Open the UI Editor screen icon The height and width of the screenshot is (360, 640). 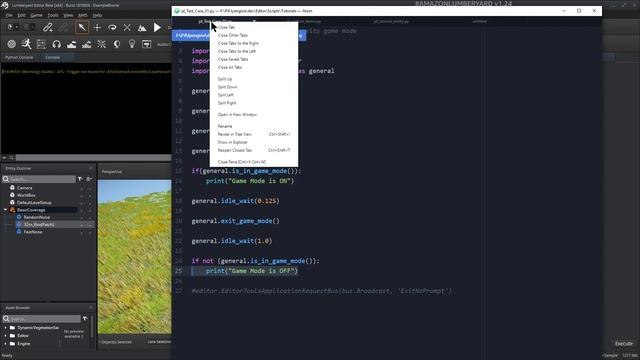(x=147, y=44)
